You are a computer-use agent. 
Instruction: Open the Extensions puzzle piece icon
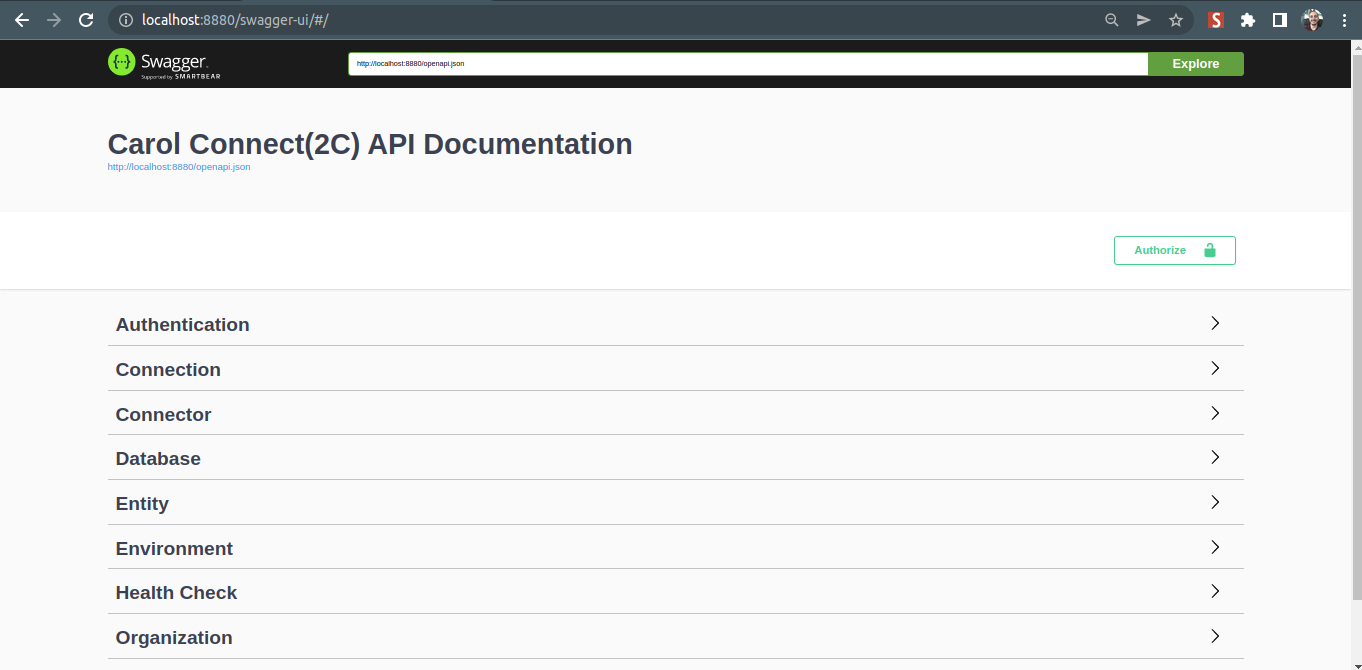point(1247,20)
